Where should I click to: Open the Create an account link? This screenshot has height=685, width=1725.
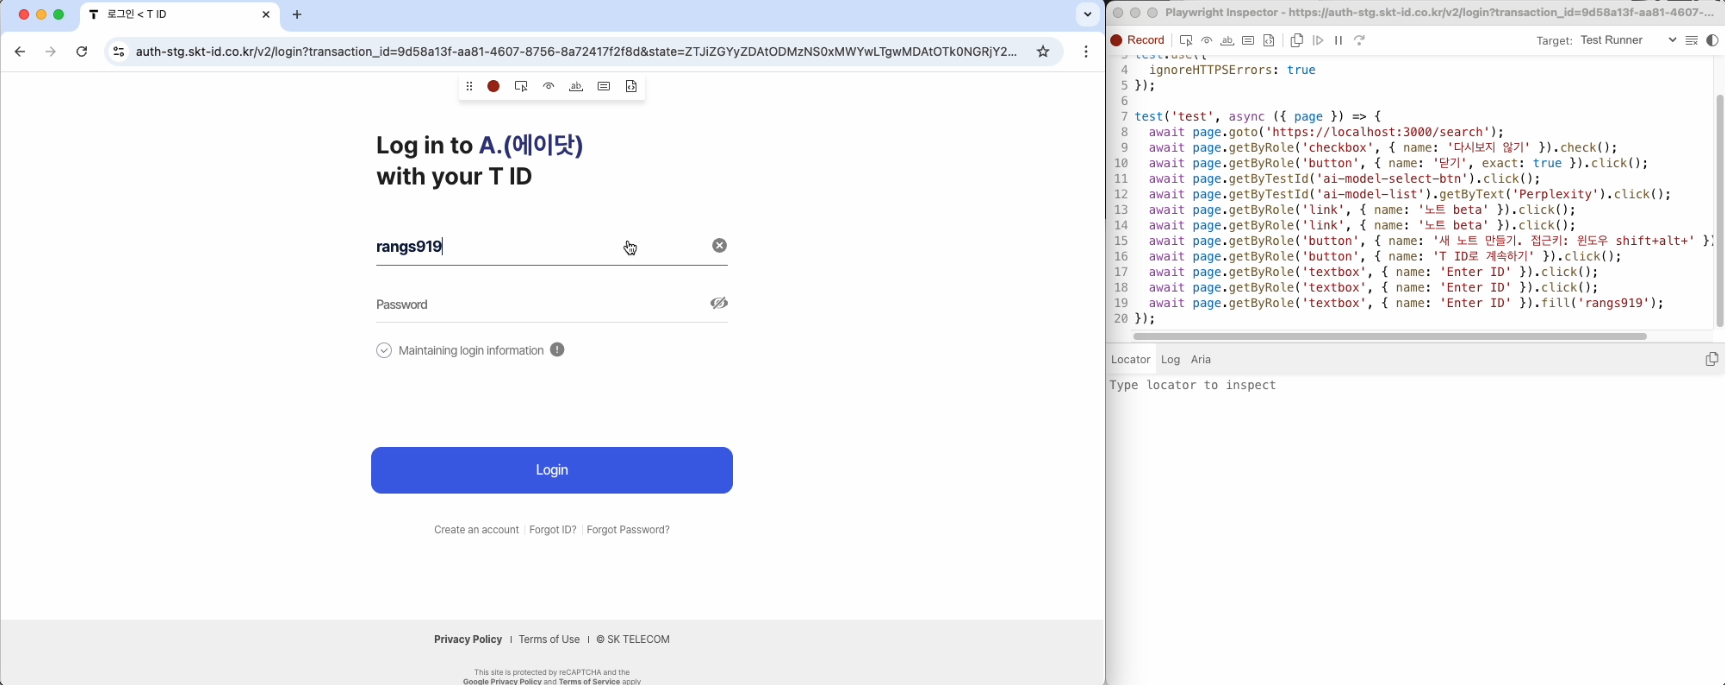(476, 530)
